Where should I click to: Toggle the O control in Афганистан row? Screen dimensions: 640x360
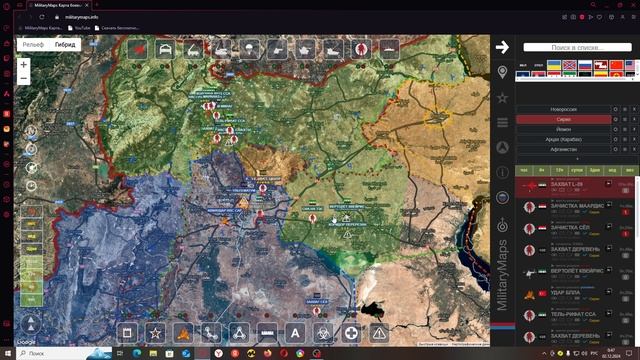tap(616, 149)
